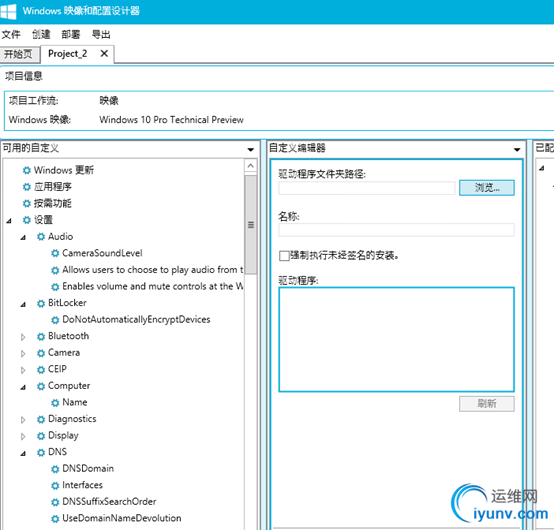Click gear icon beside BitLocker

[x=41, y=303]
